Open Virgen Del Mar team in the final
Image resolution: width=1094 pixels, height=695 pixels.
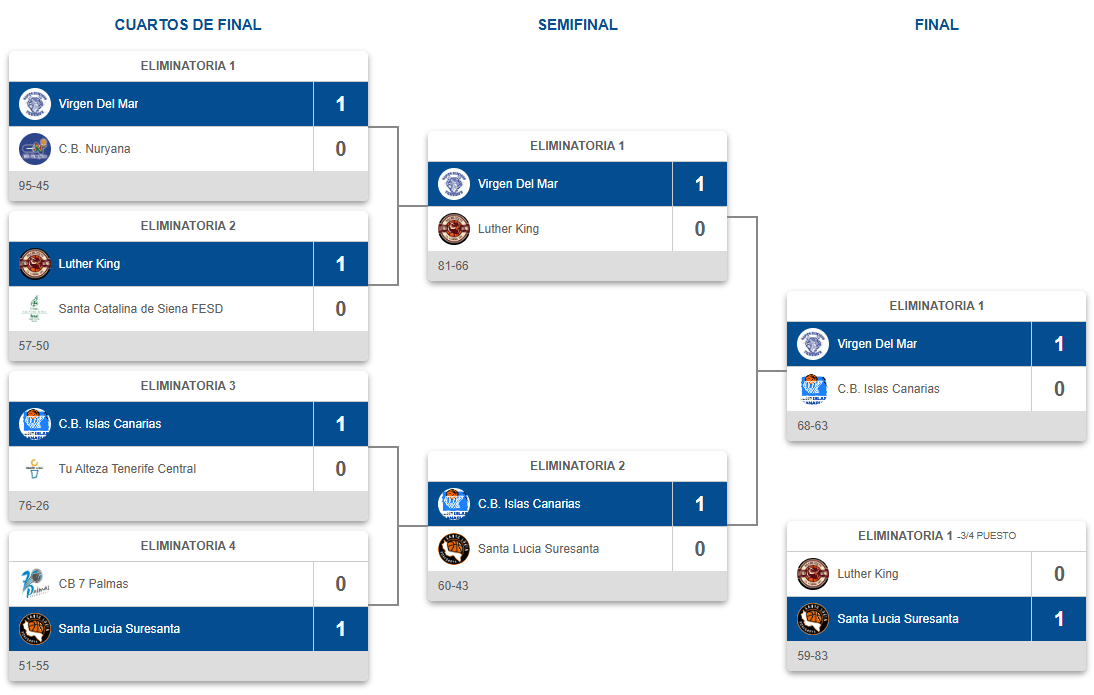[x=877, y=344]
